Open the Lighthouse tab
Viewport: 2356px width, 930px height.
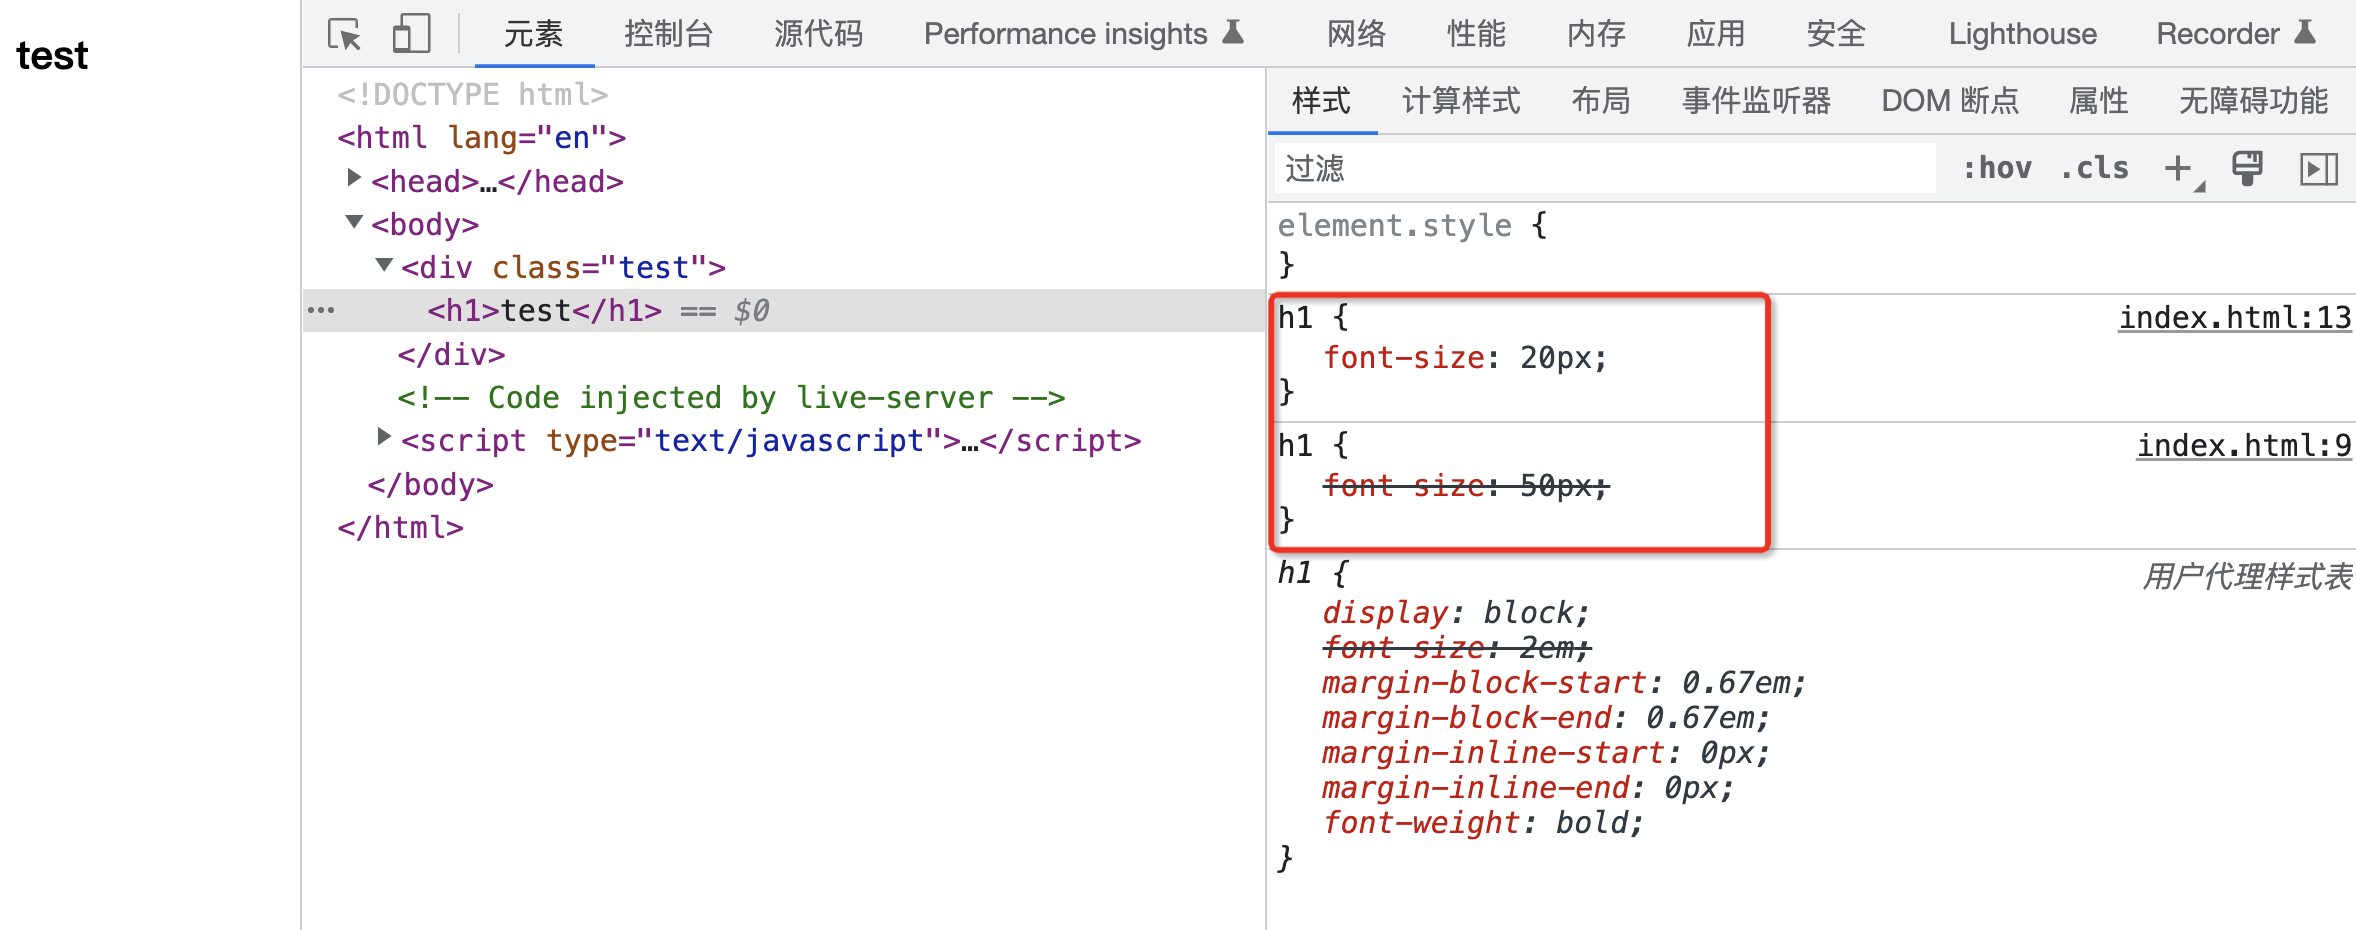click(x=2022, y=34)
